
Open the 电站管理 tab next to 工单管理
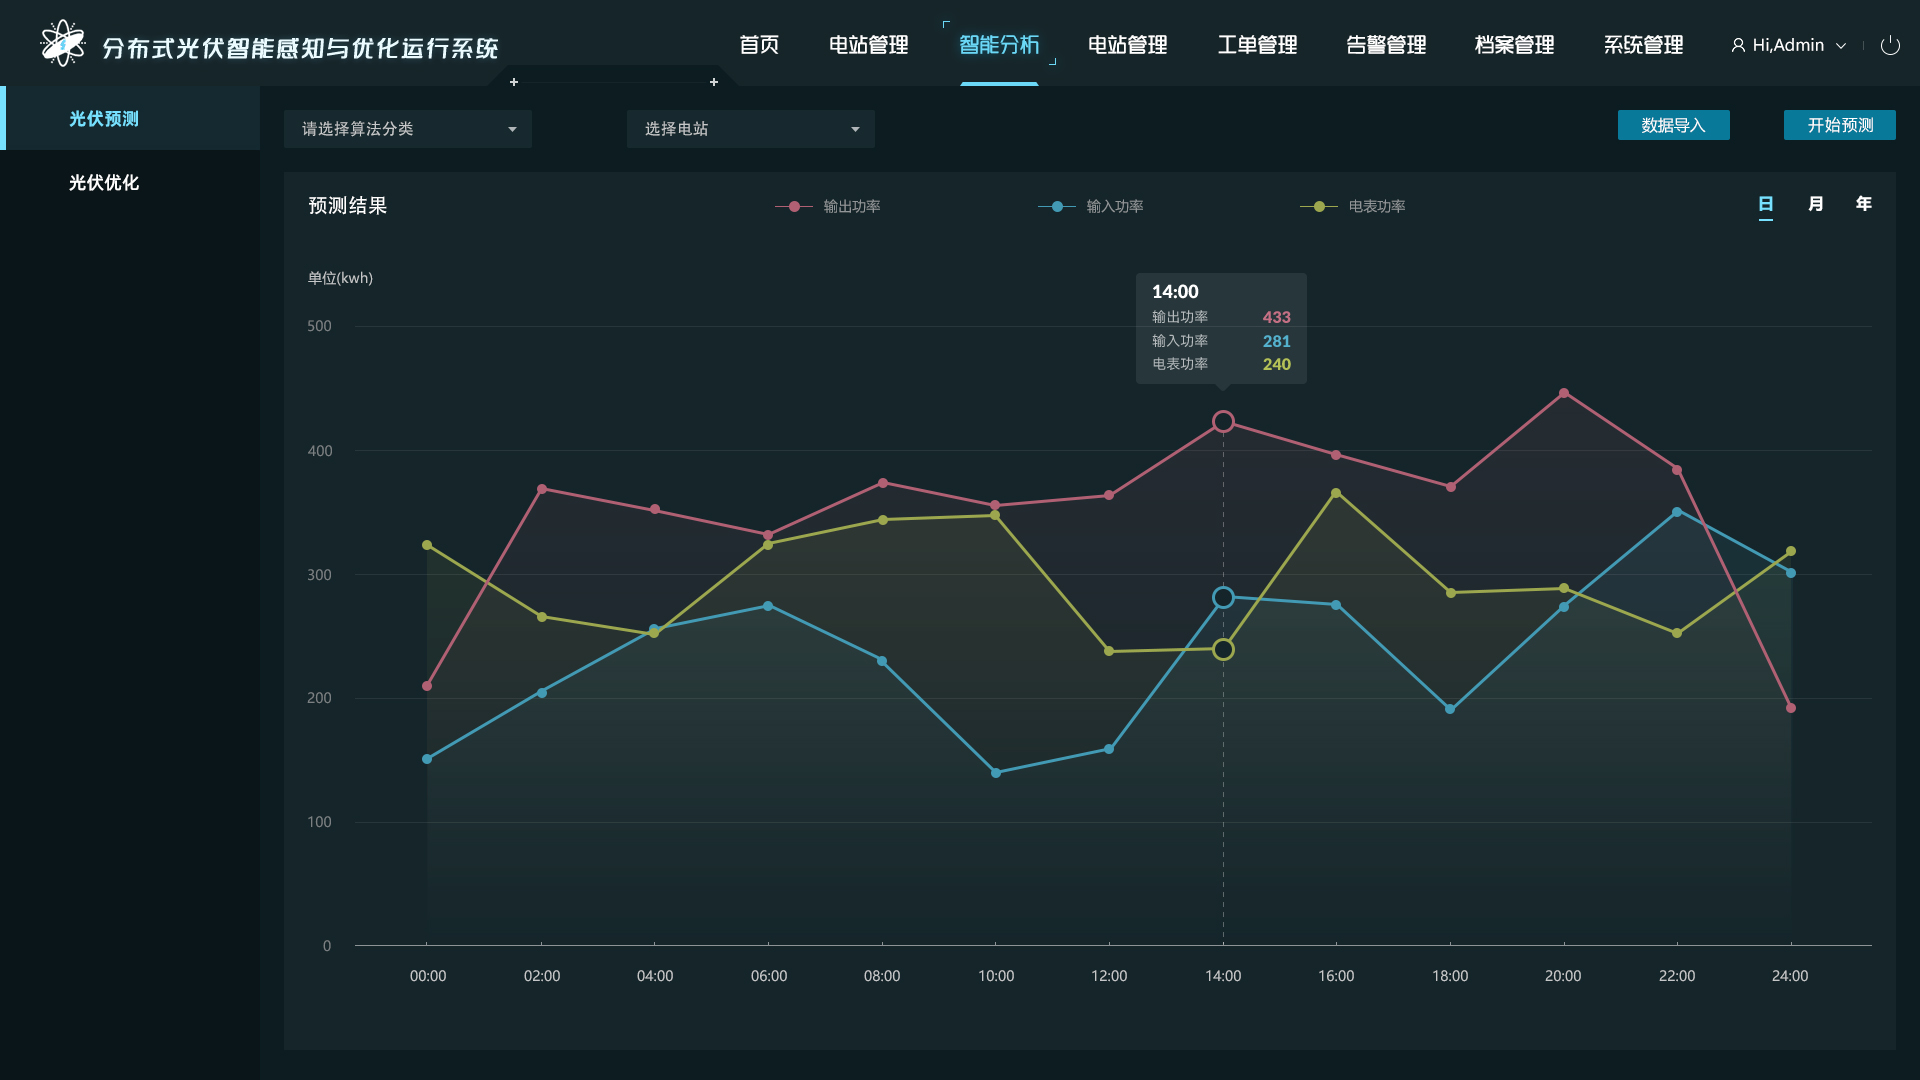point(1128,45)
